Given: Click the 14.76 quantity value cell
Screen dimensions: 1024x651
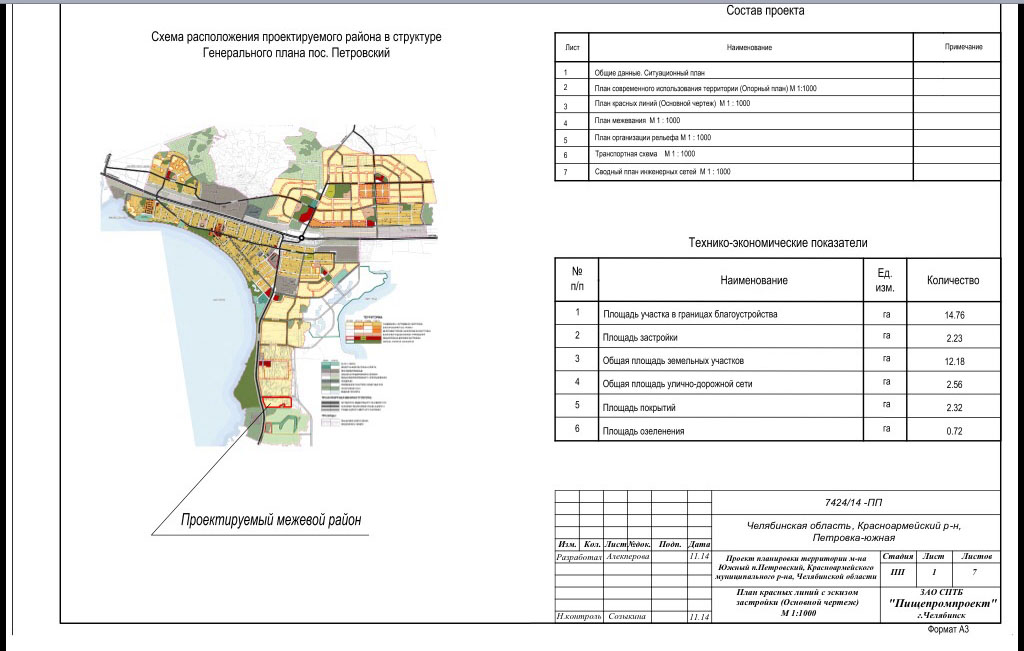Looking at the screenshot, I should 953,315.
